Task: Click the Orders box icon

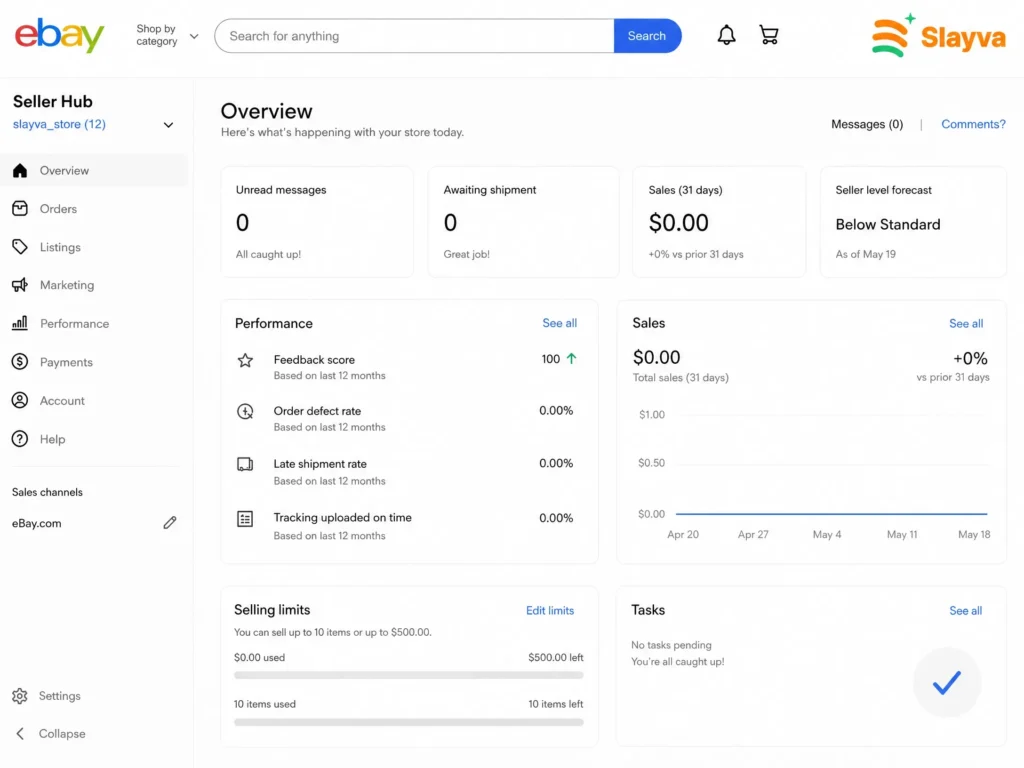Action: (x=20, y=208)
